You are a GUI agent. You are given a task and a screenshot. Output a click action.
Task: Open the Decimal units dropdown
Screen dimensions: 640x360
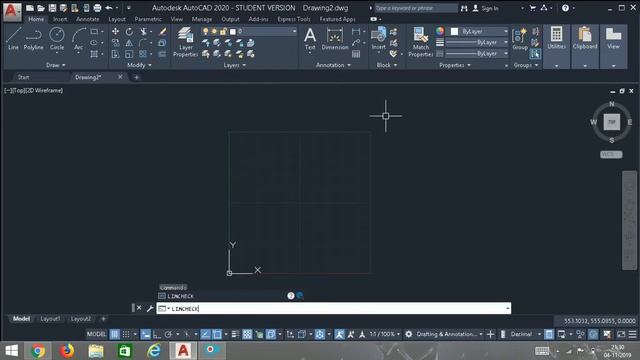[x=539, y=334]
